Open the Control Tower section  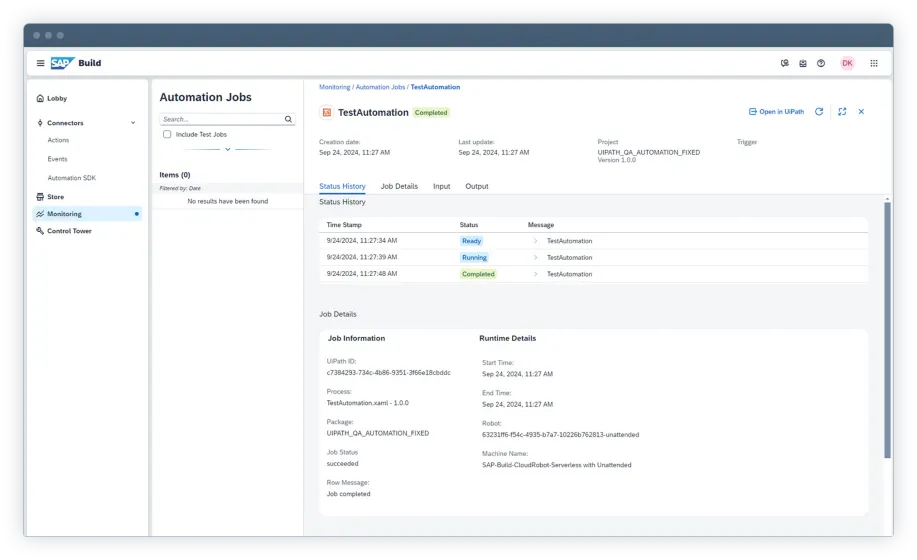pyautogui.click(x=69, y=231)
